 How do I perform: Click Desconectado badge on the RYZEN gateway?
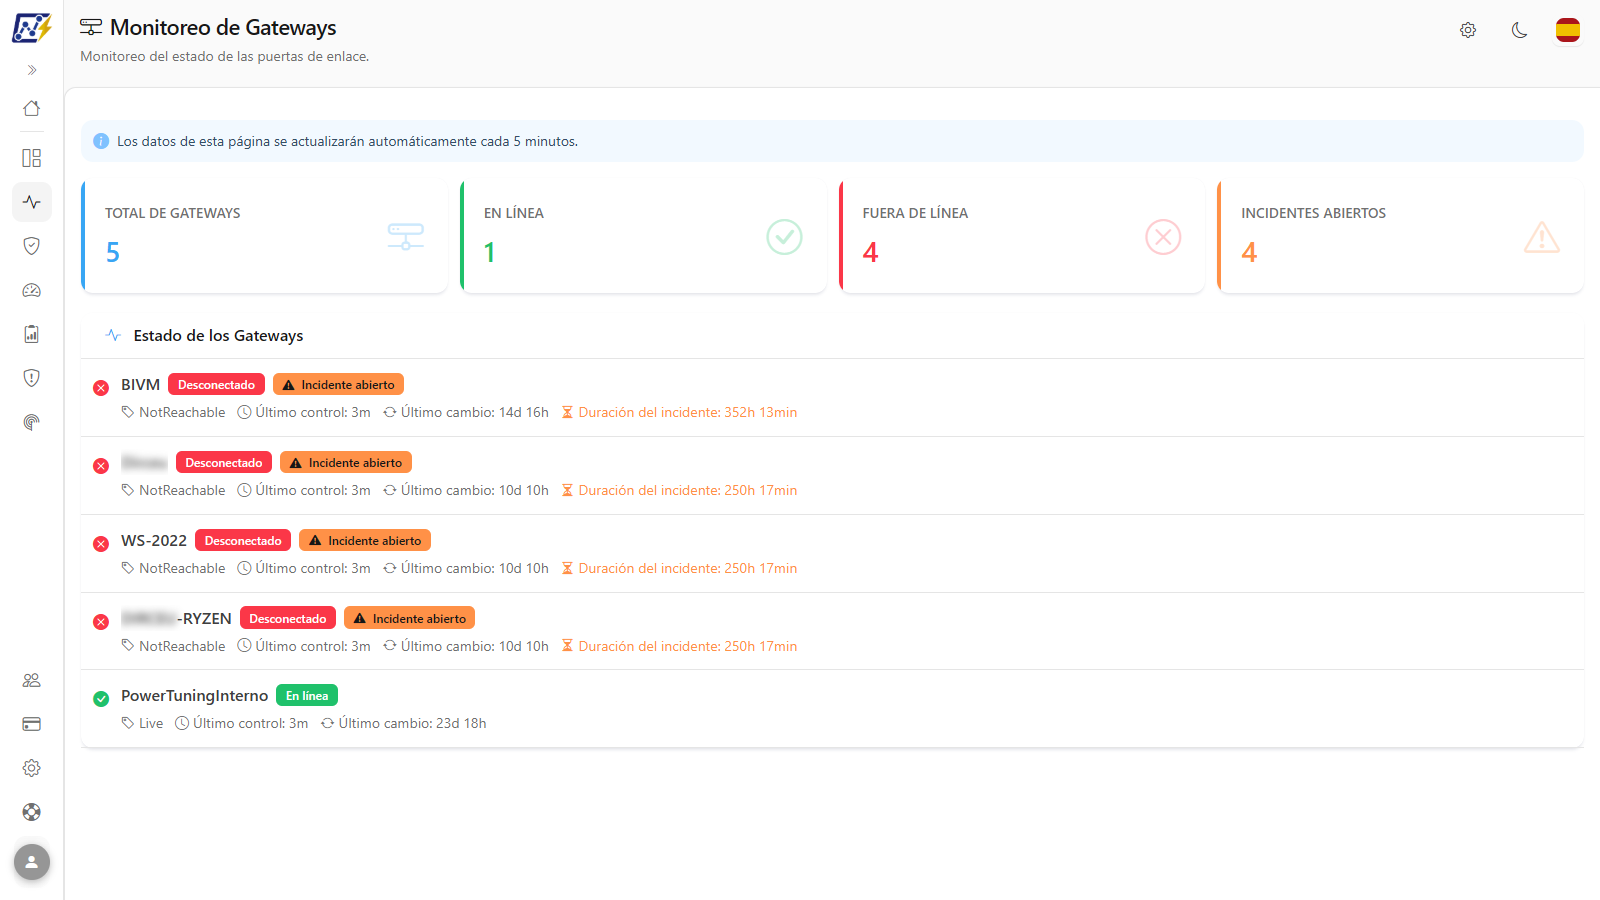click(x=288, y=619)
